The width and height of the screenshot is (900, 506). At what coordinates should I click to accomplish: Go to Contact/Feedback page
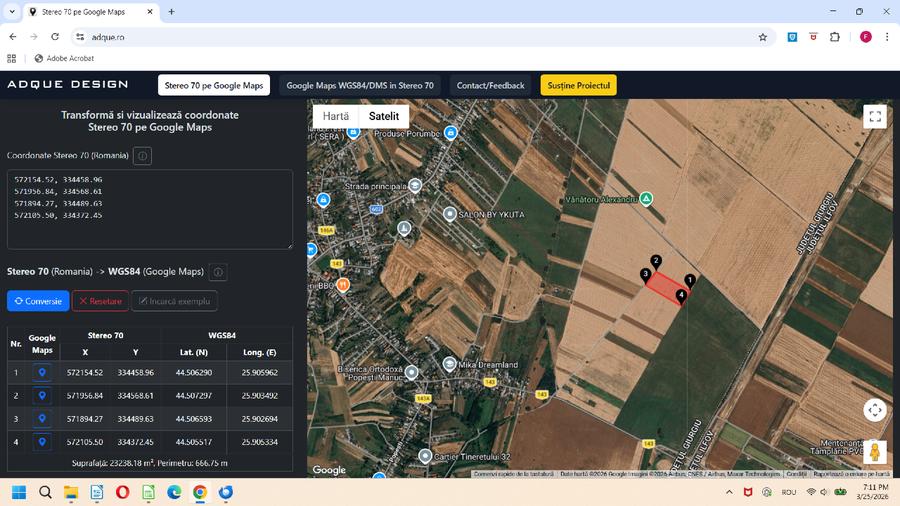(490, 85)
